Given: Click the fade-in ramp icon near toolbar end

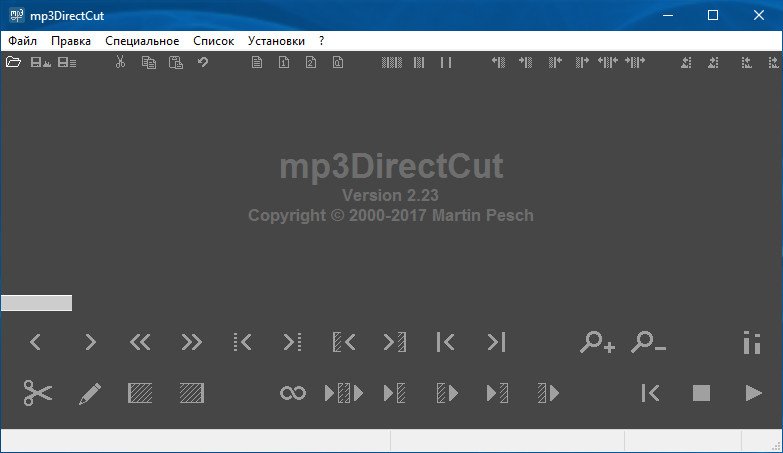Looking at the screenshot, I should (686, 62).
